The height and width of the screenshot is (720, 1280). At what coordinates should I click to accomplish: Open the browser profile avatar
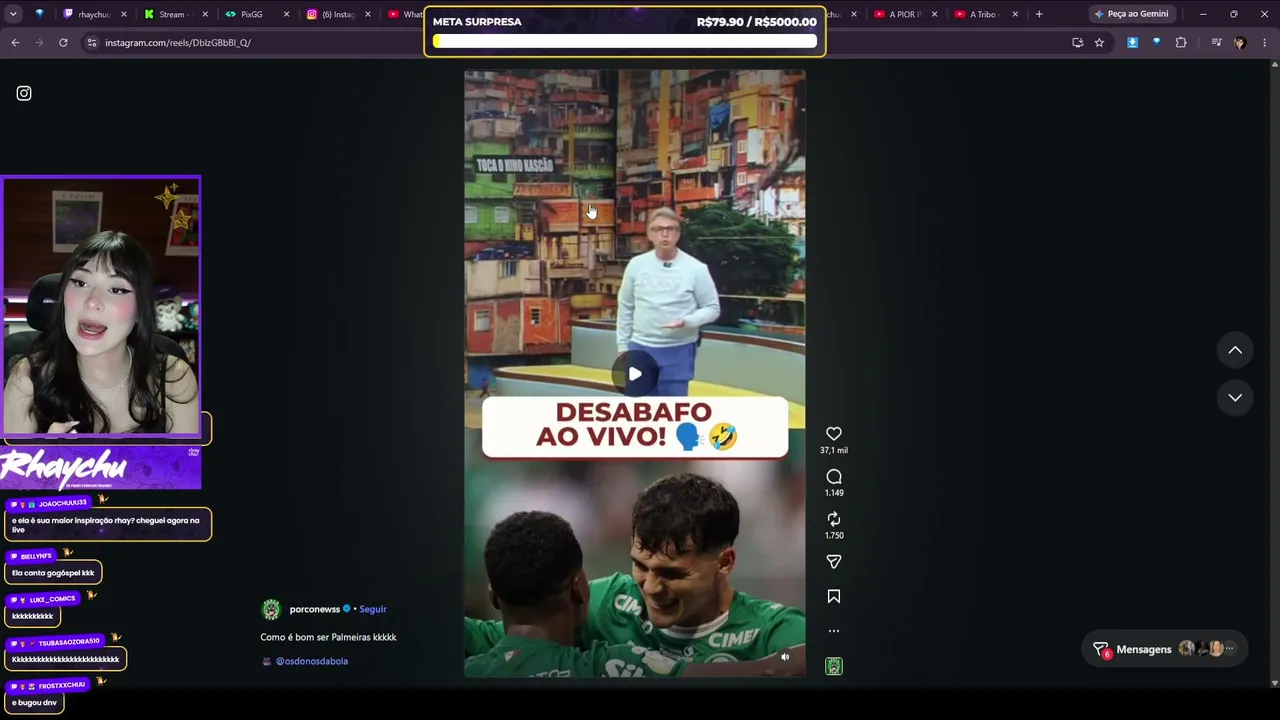point(1240,42)
